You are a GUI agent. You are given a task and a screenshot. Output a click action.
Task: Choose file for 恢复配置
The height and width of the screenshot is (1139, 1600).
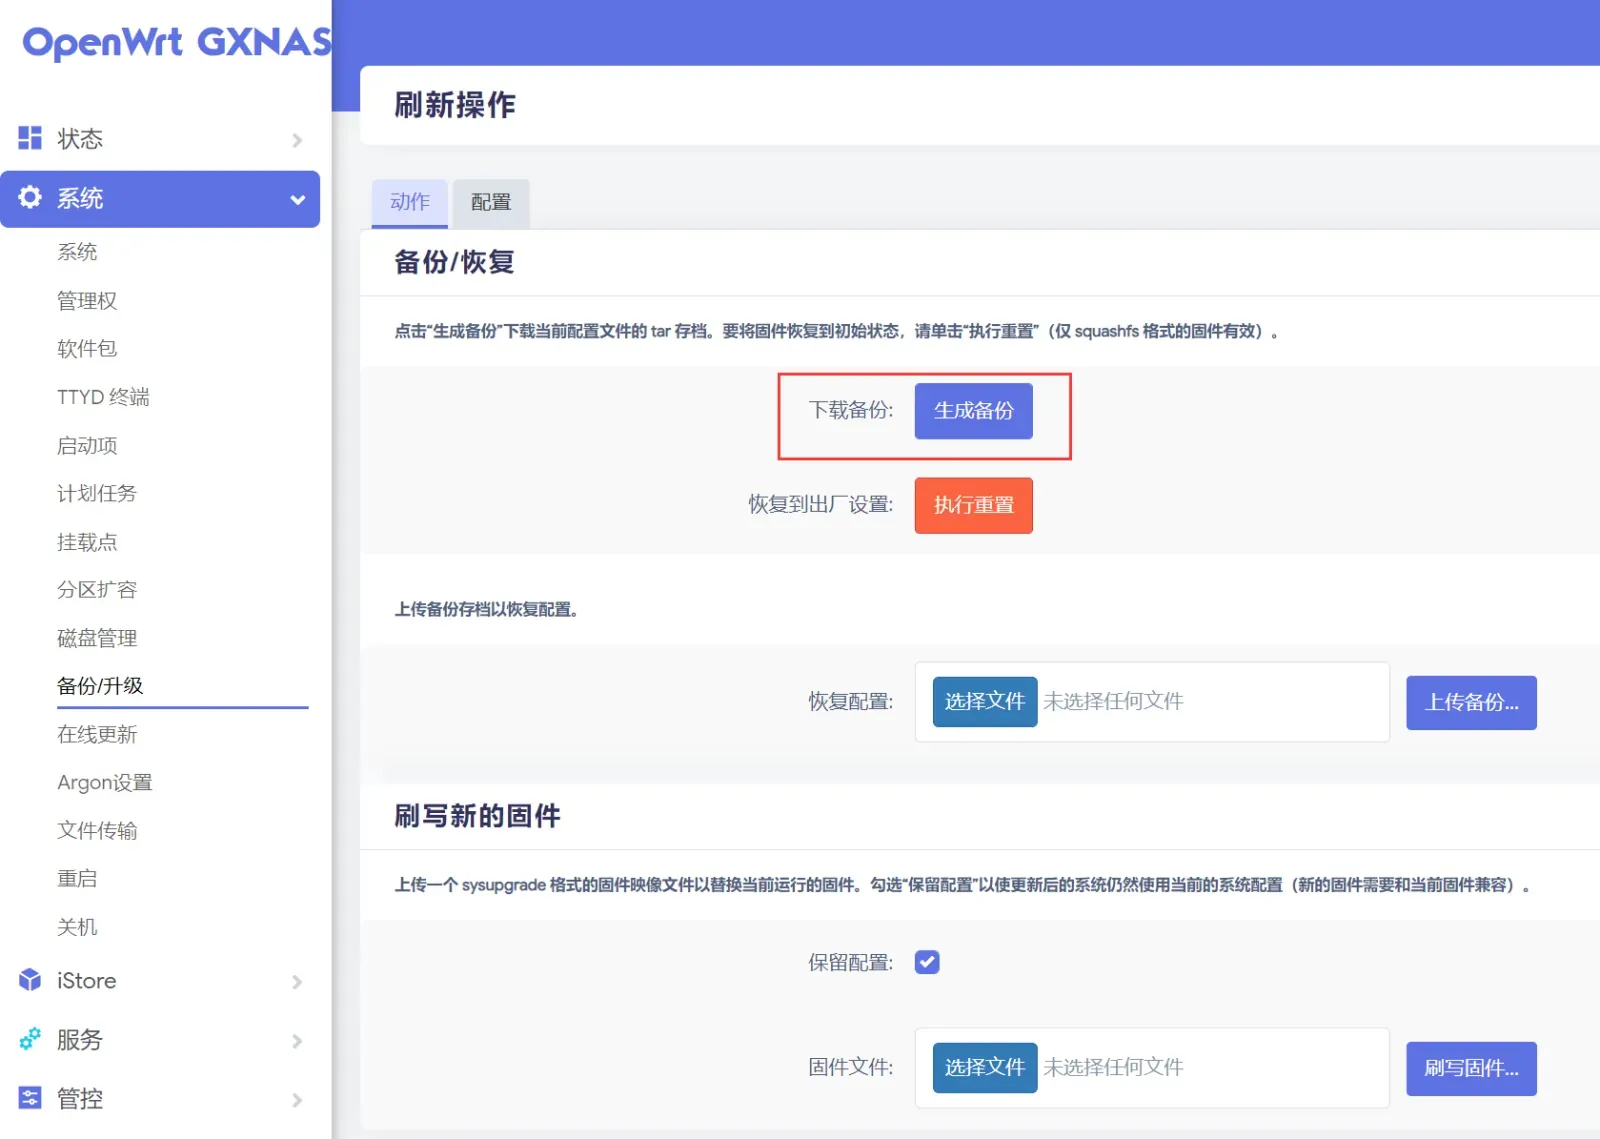985,701
